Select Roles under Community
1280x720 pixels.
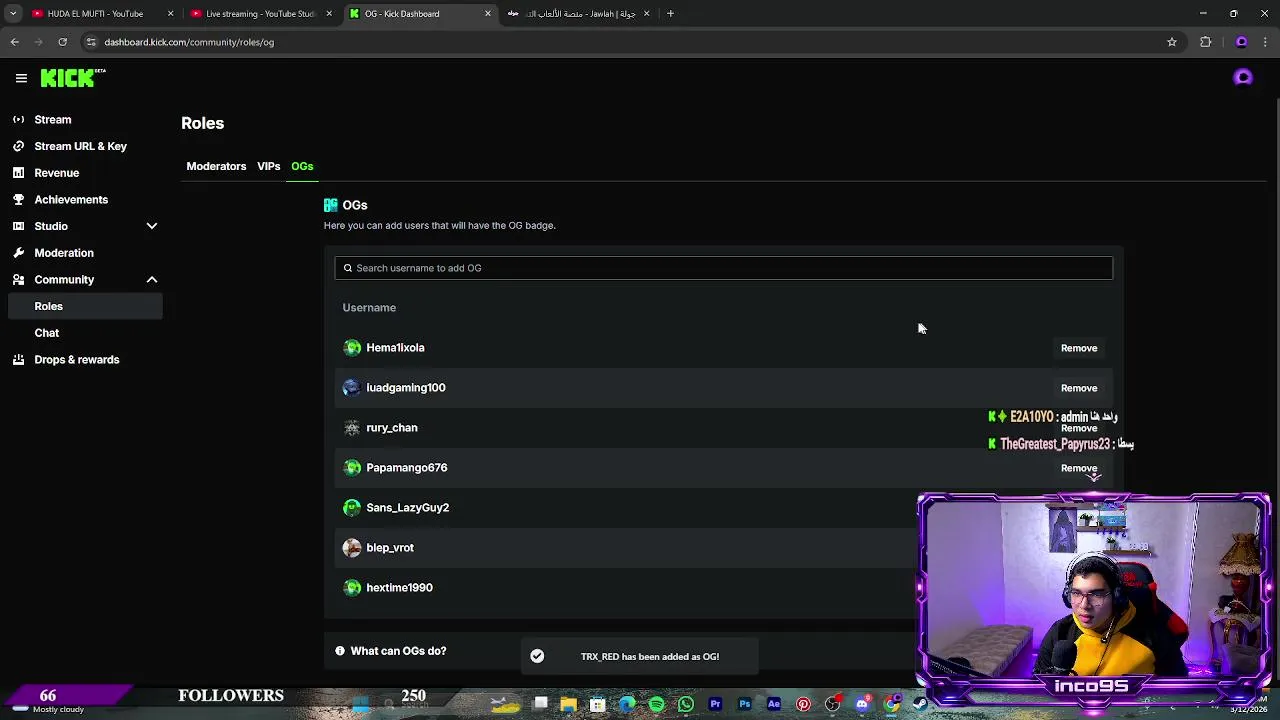click(84, 306)
